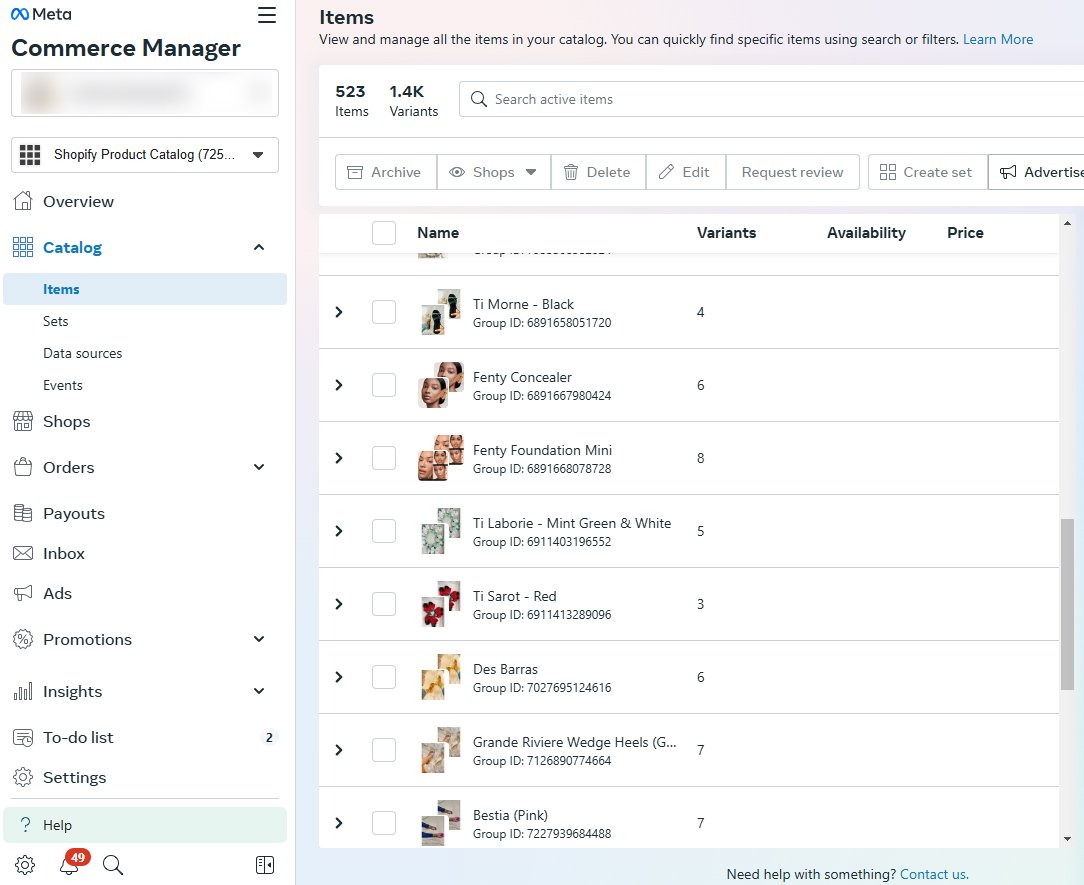Check the Fenty Concealer row checkbox

point(384,385)
